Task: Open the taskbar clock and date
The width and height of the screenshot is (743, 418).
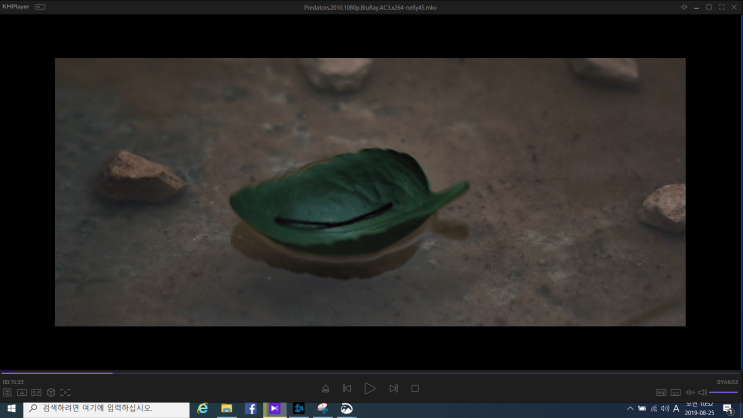Action: (699, 409)
